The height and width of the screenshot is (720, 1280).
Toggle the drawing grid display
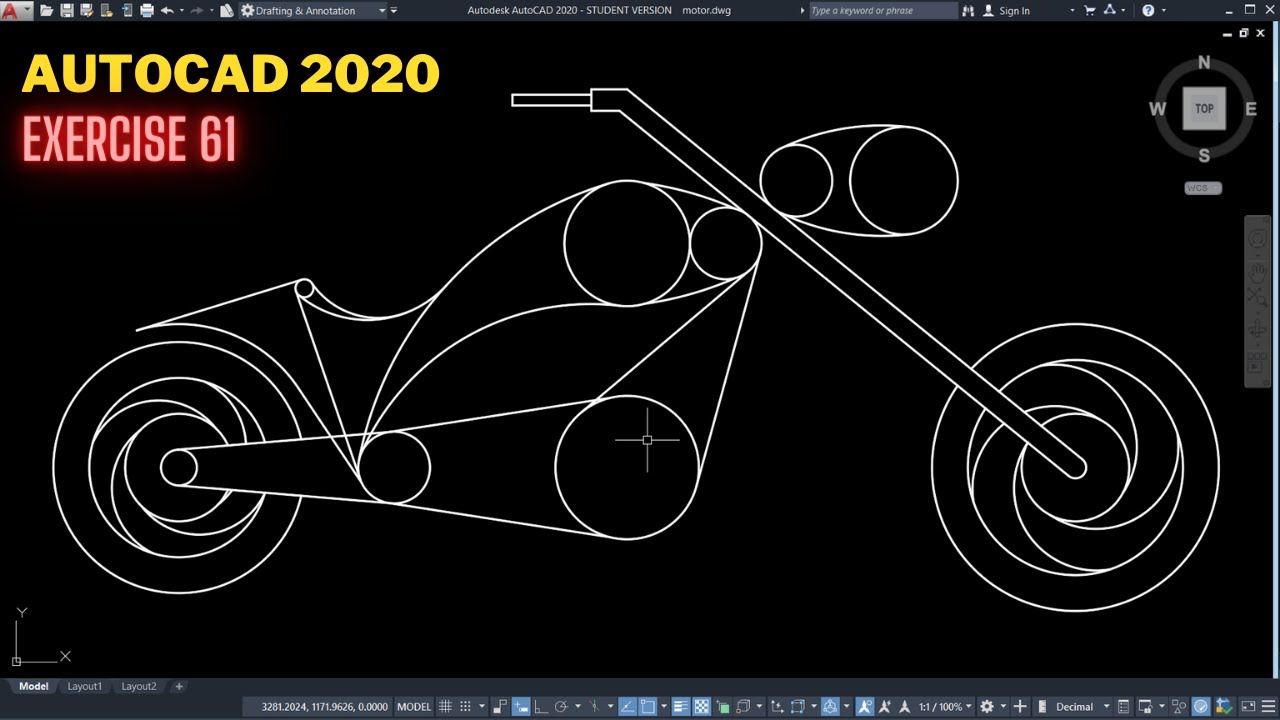[x=445, y=707]
